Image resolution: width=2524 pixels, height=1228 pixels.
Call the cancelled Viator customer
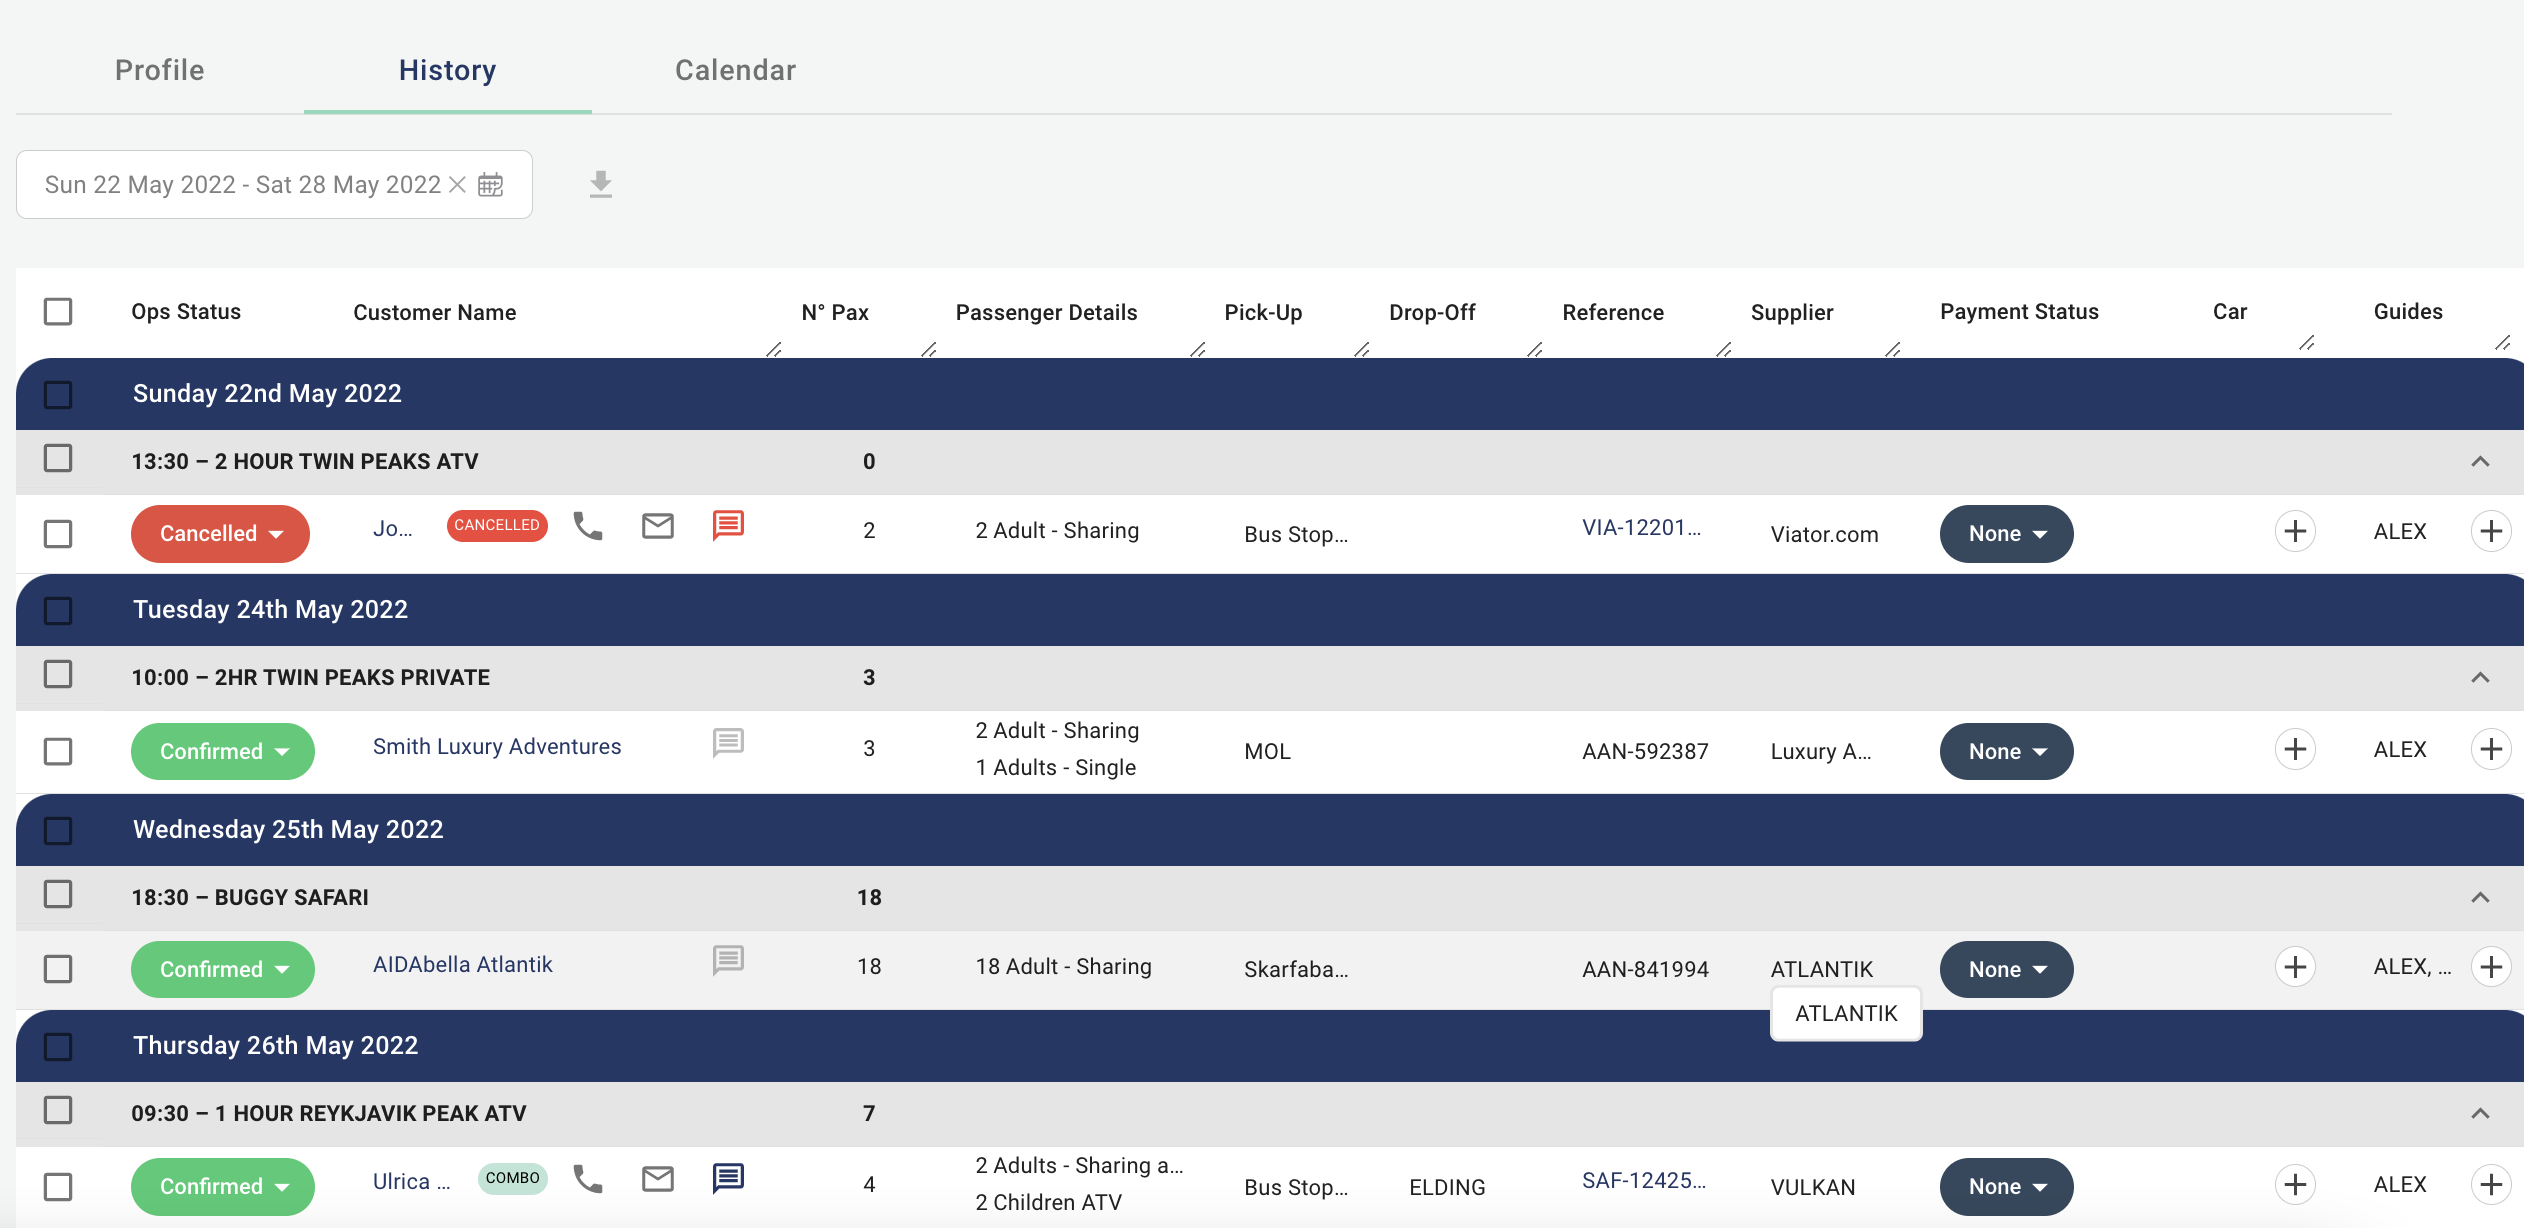(588, 526)
